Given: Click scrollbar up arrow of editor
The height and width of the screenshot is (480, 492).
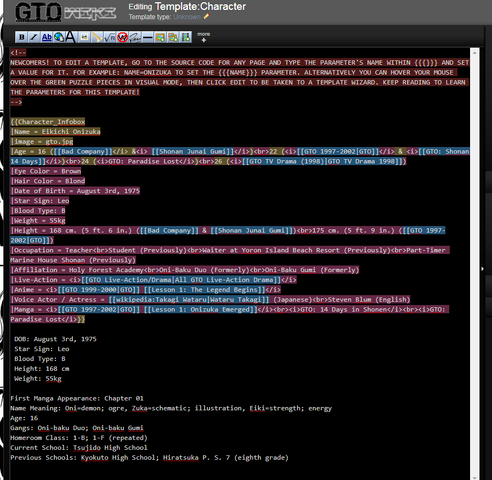Looking at the screenshot, I should [475, 53].
